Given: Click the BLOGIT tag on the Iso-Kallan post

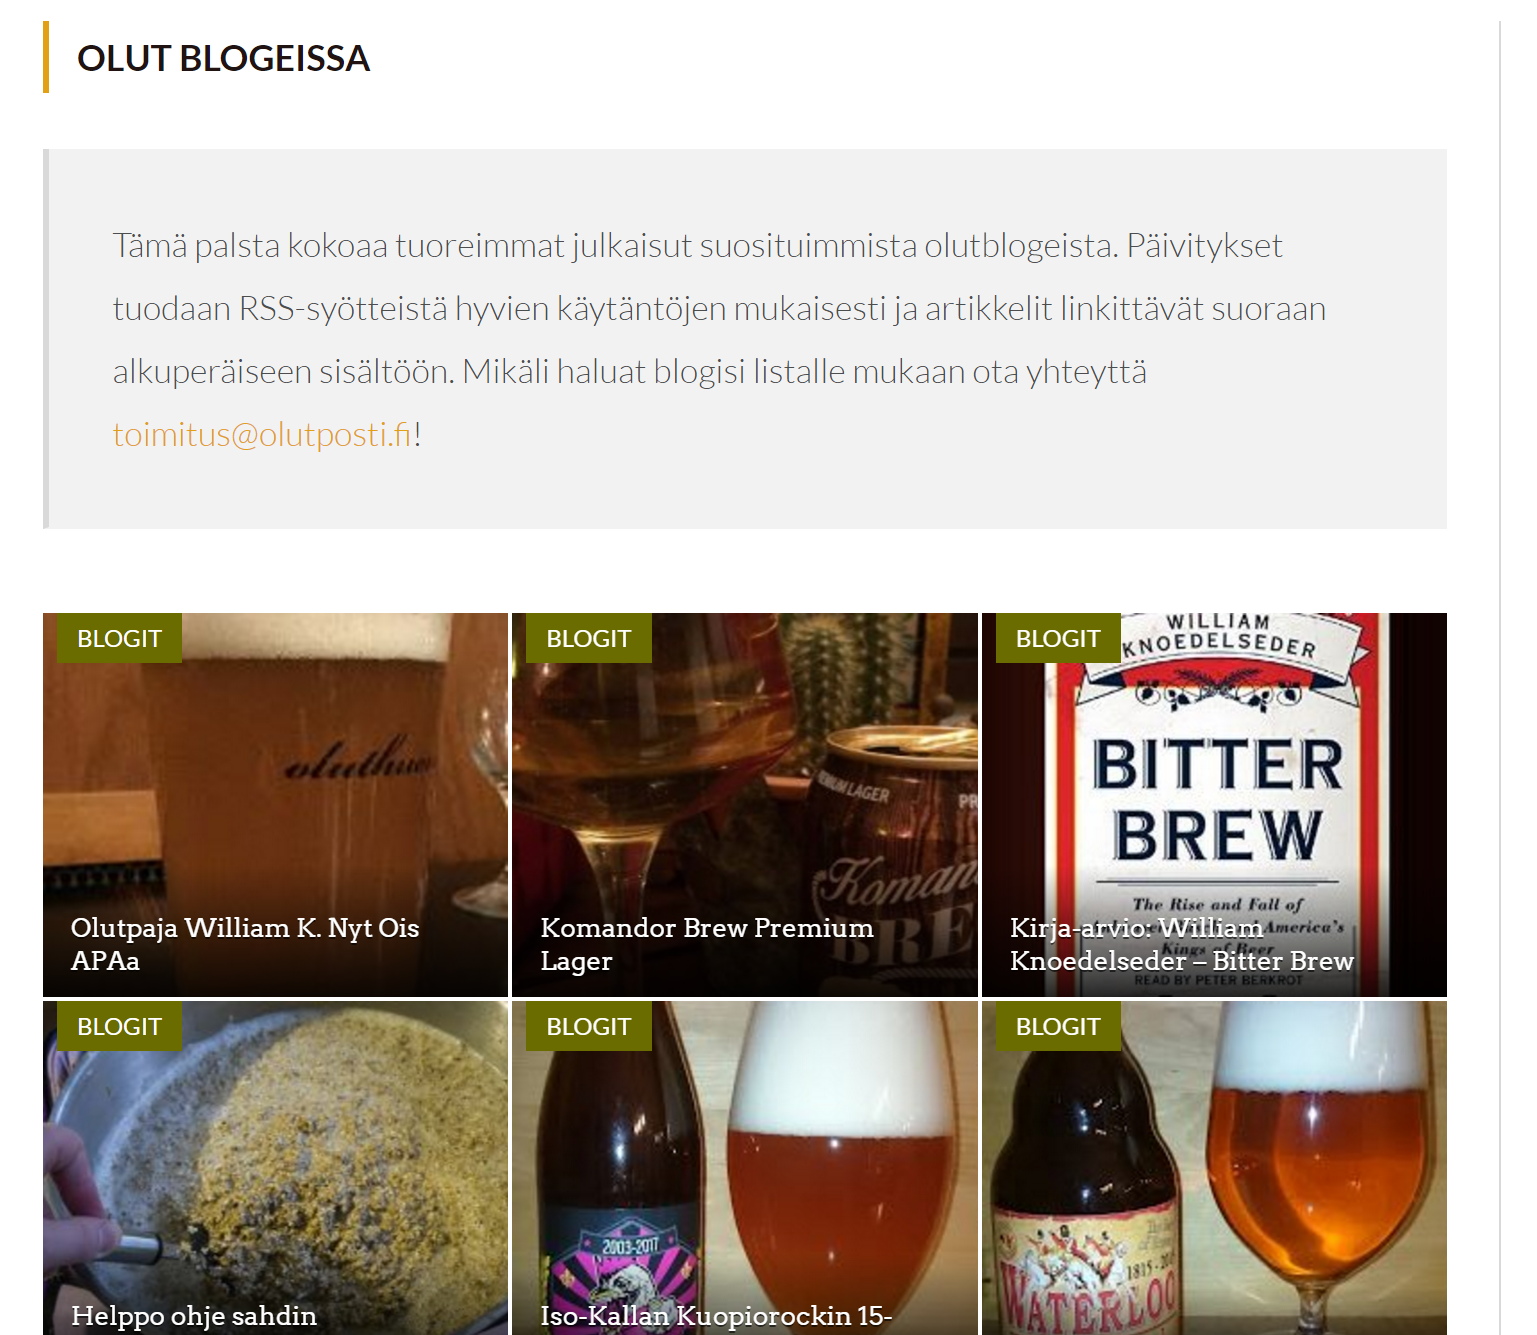Looking at the screenshot, I should pyautogui.click(x=589, y=1026).
